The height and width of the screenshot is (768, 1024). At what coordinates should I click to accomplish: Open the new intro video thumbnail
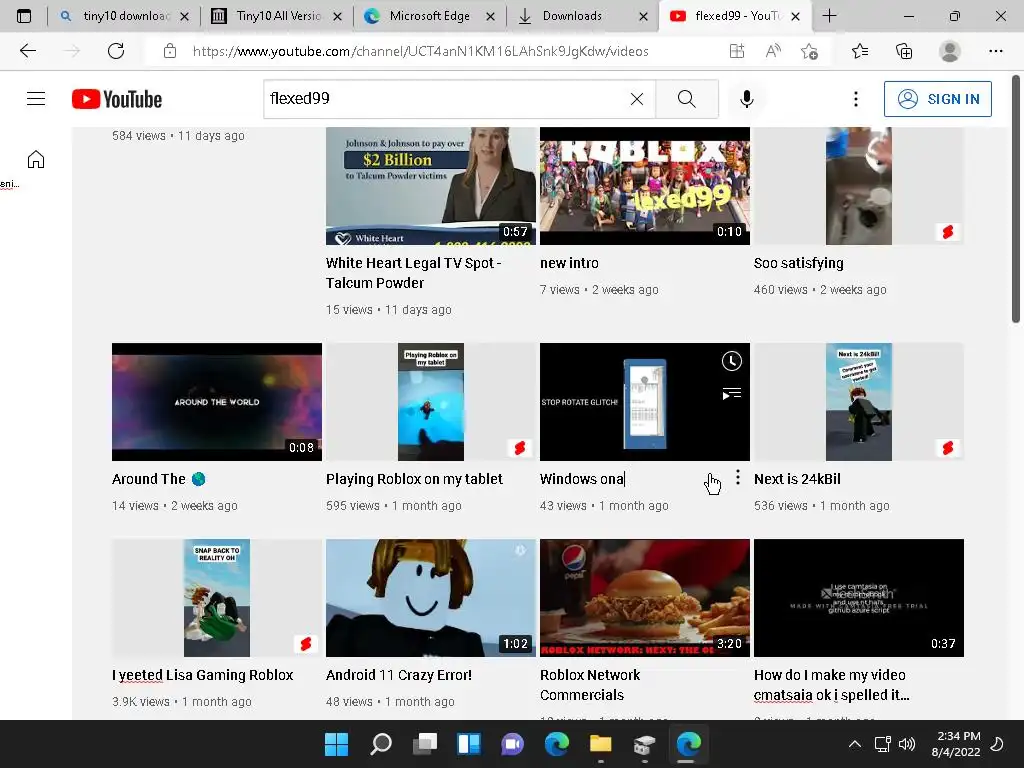(645, 185)
